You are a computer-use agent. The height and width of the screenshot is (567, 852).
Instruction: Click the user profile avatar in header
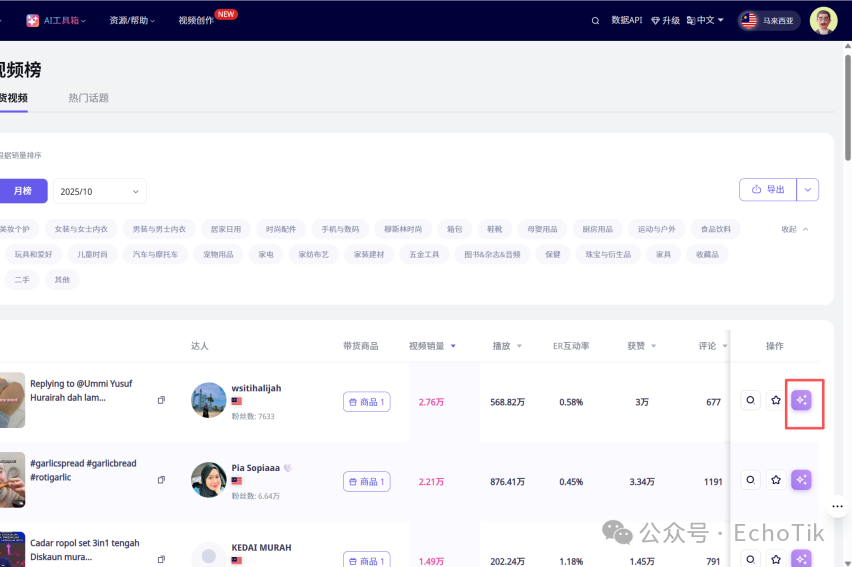click(823, 20)
